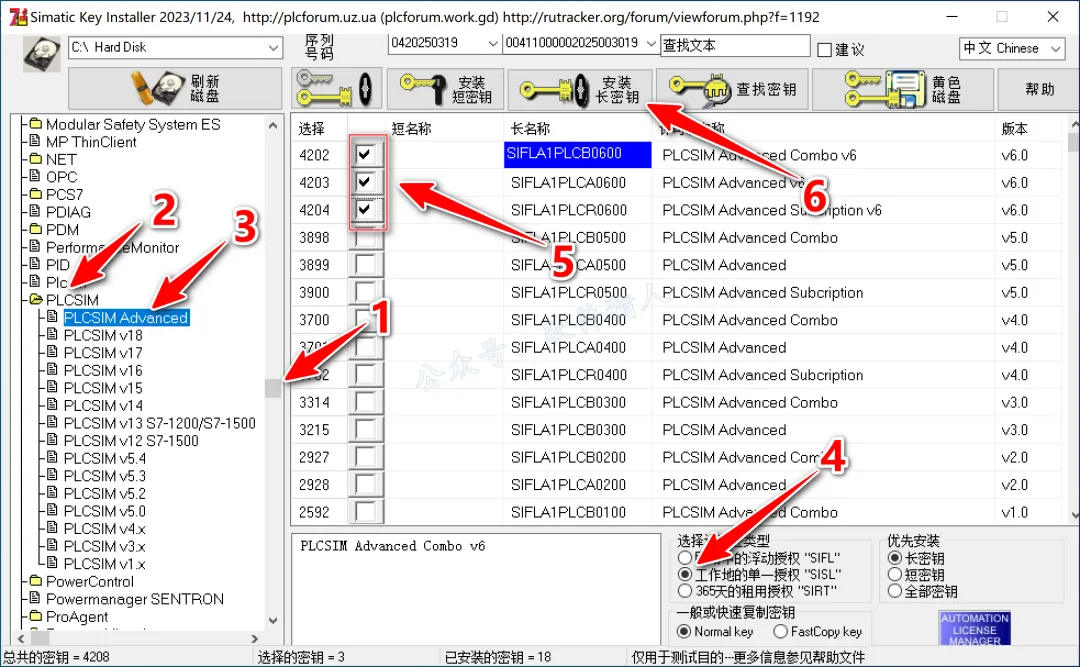Click the SIFLA1PLCB0600 long name cell

(577, 154)
